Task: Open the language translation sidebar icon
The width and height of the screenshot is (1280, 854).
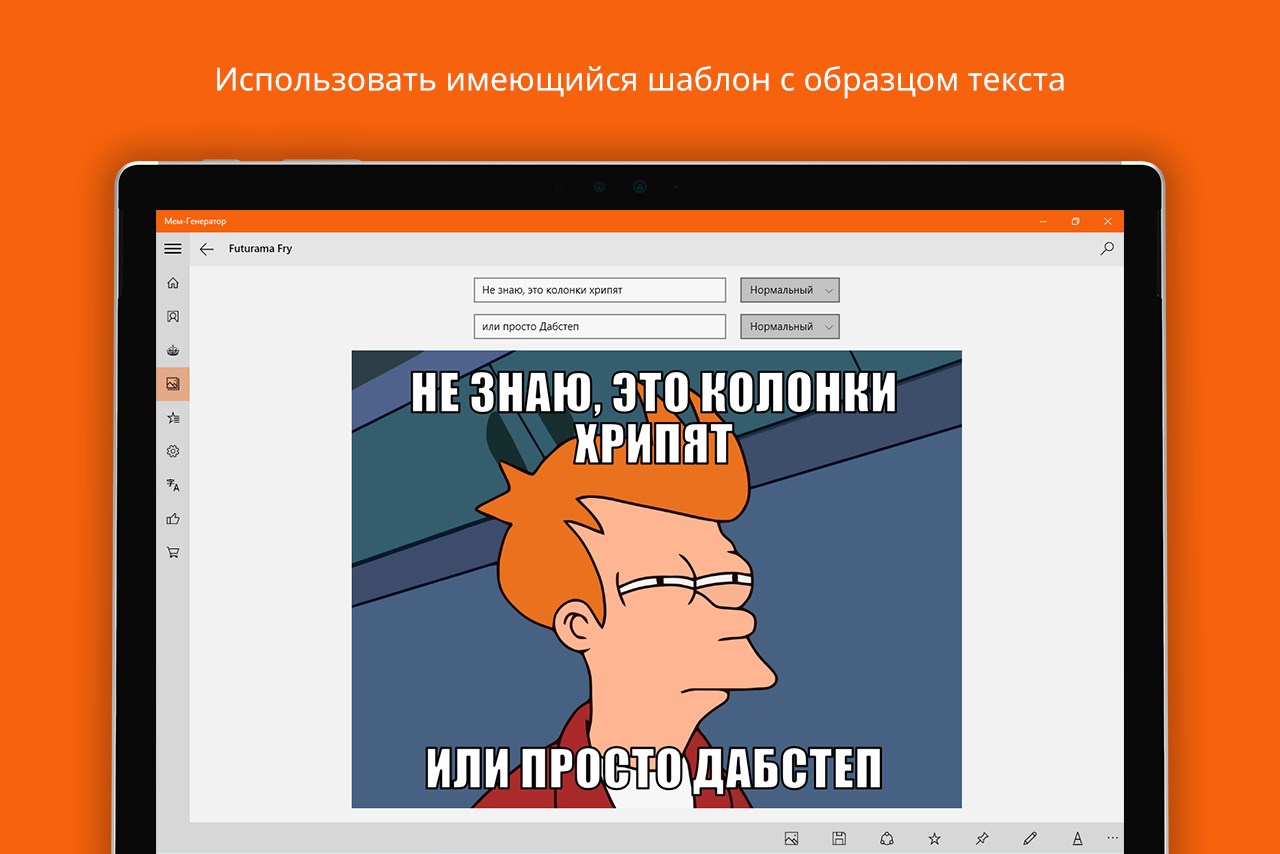Action: (x=173, y=485)
